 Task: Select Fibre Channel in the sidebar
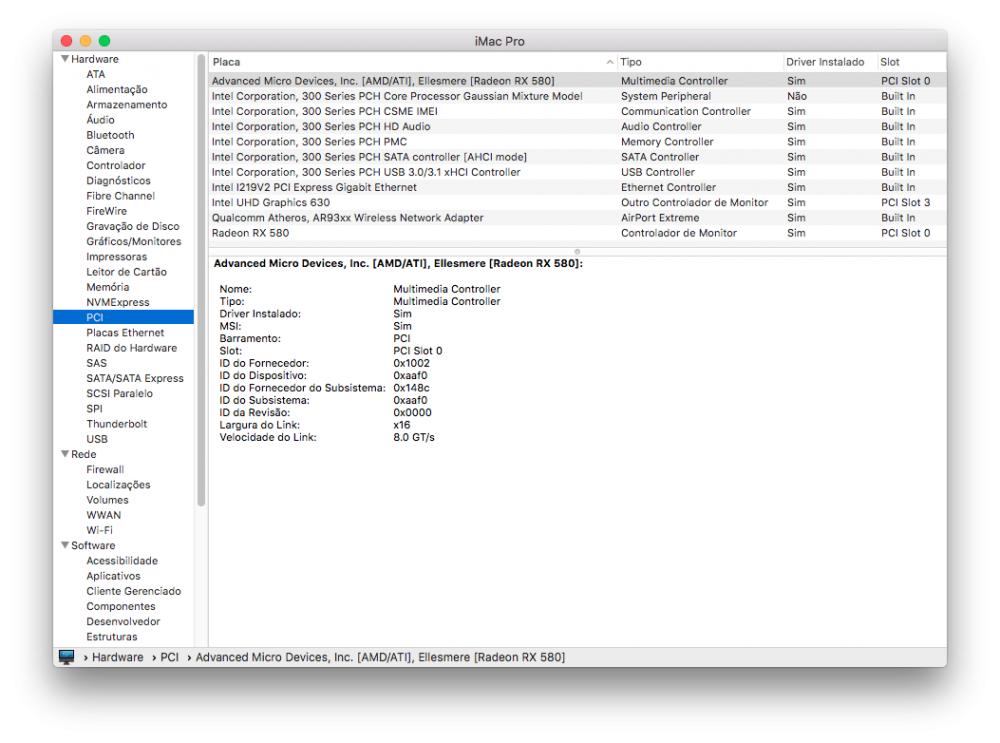pos(123,196)
